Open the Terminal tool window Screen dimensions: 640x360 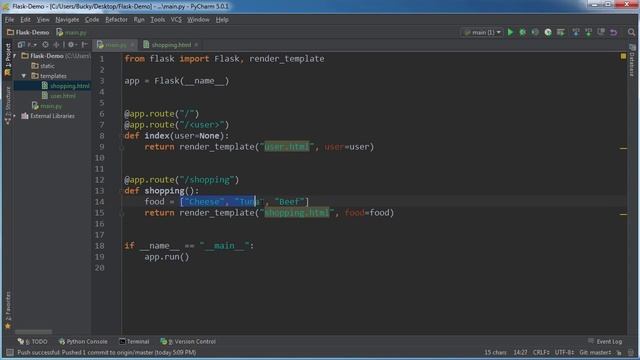click(x=134, y=342)
